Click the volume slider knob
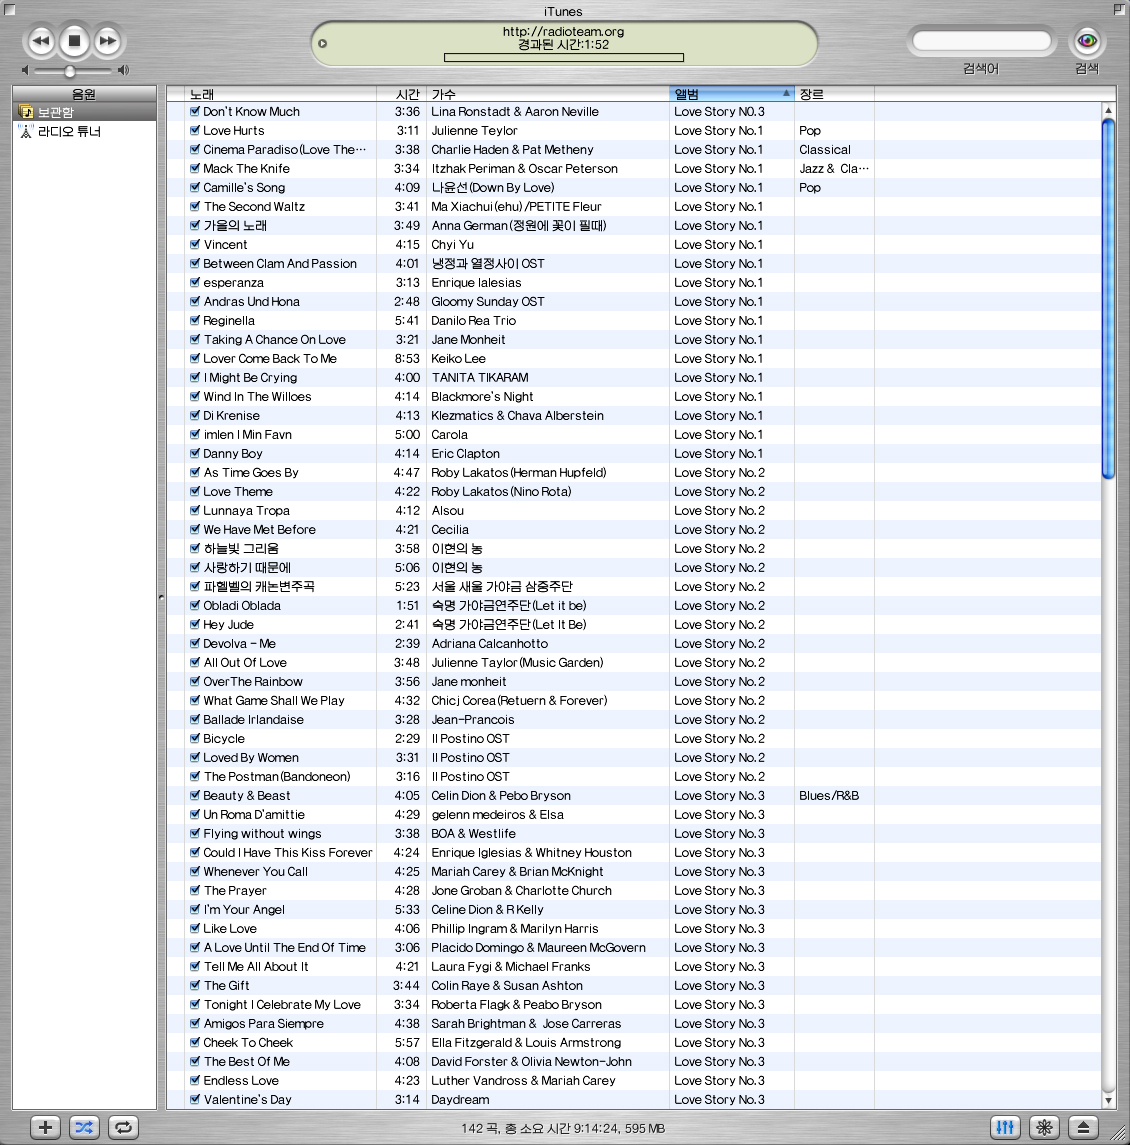The height and width of the screenshot is (1145, 1130). click(x=70, y=71)
